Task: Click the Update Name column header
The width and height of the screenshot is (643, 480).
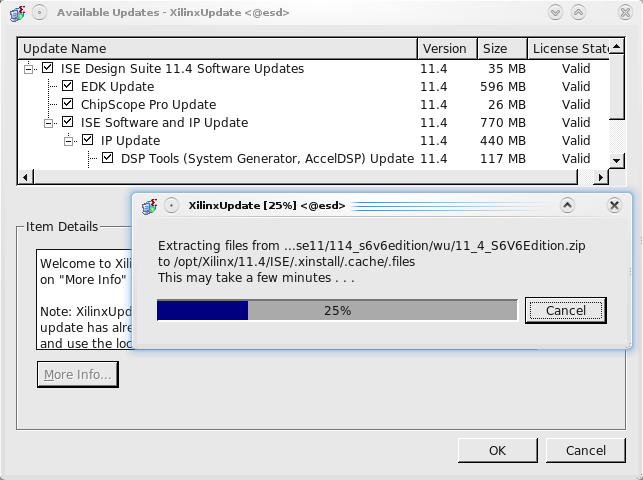Action: tap(217, 49)
